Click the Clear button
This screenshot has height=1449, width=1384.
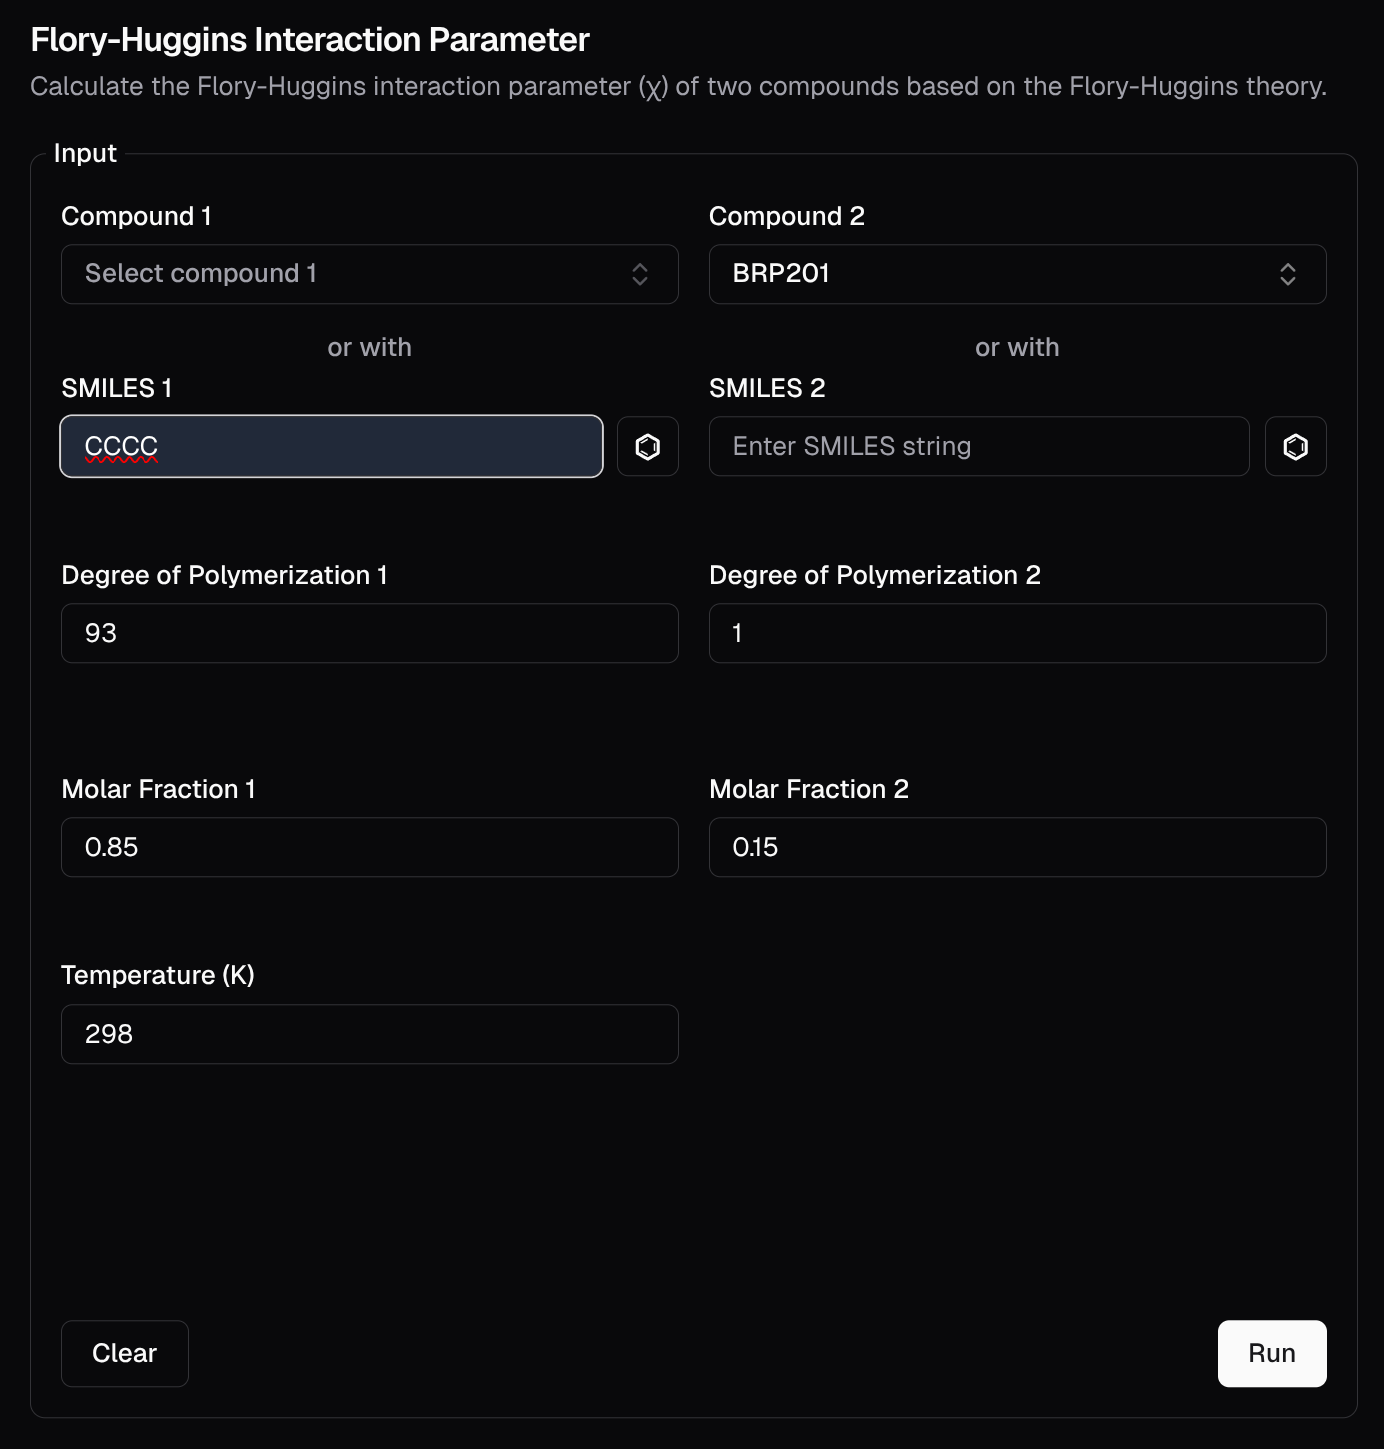click(x=124, y=1353)
